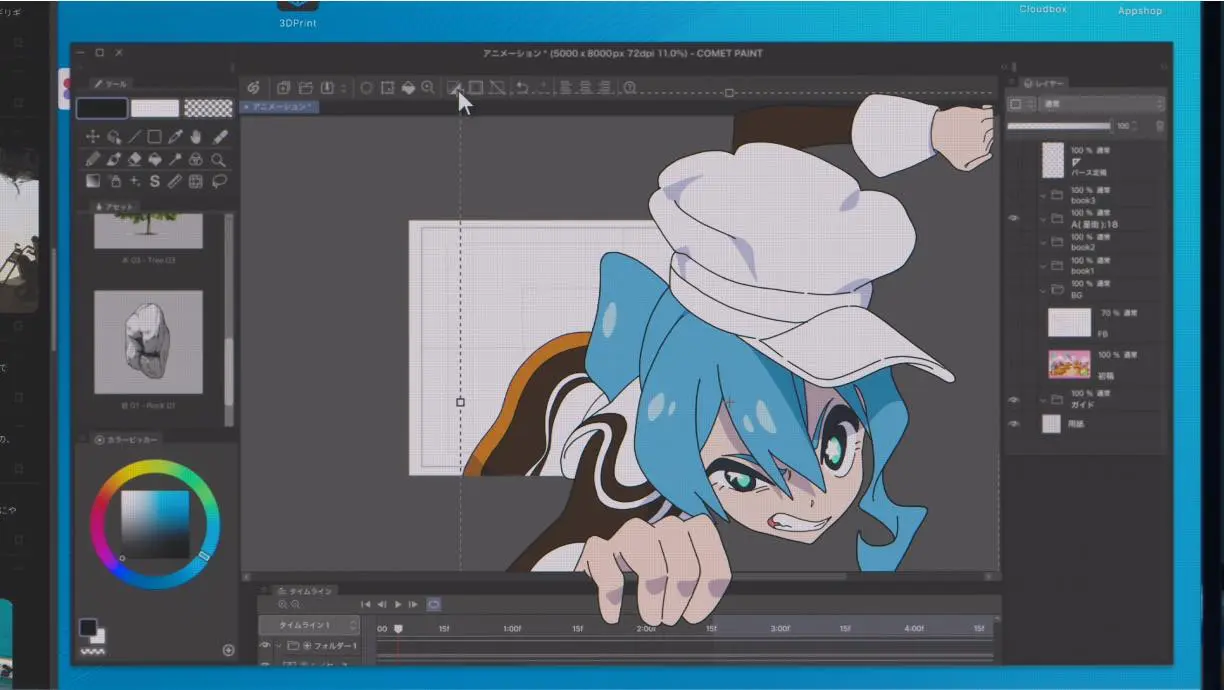Click the タイムライン panel title tab

(305, 591)
